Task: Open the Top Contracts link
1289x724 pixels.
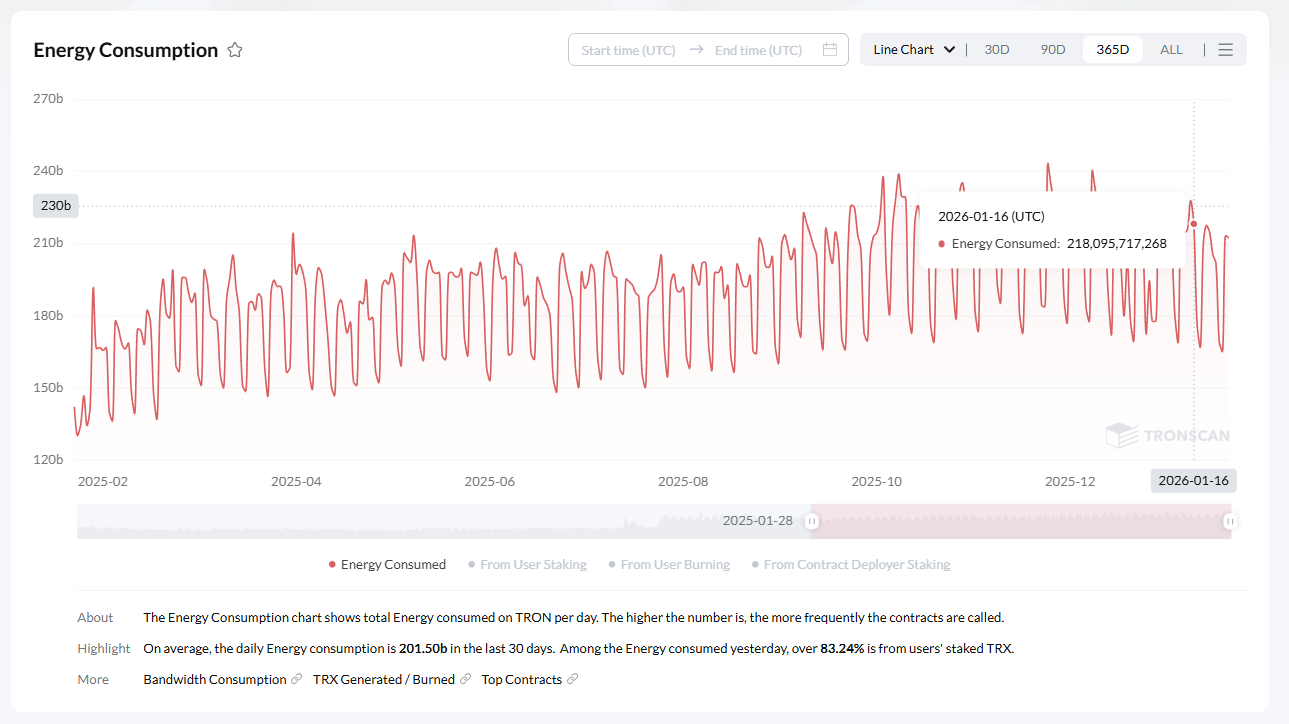Action: click(521, 679)
